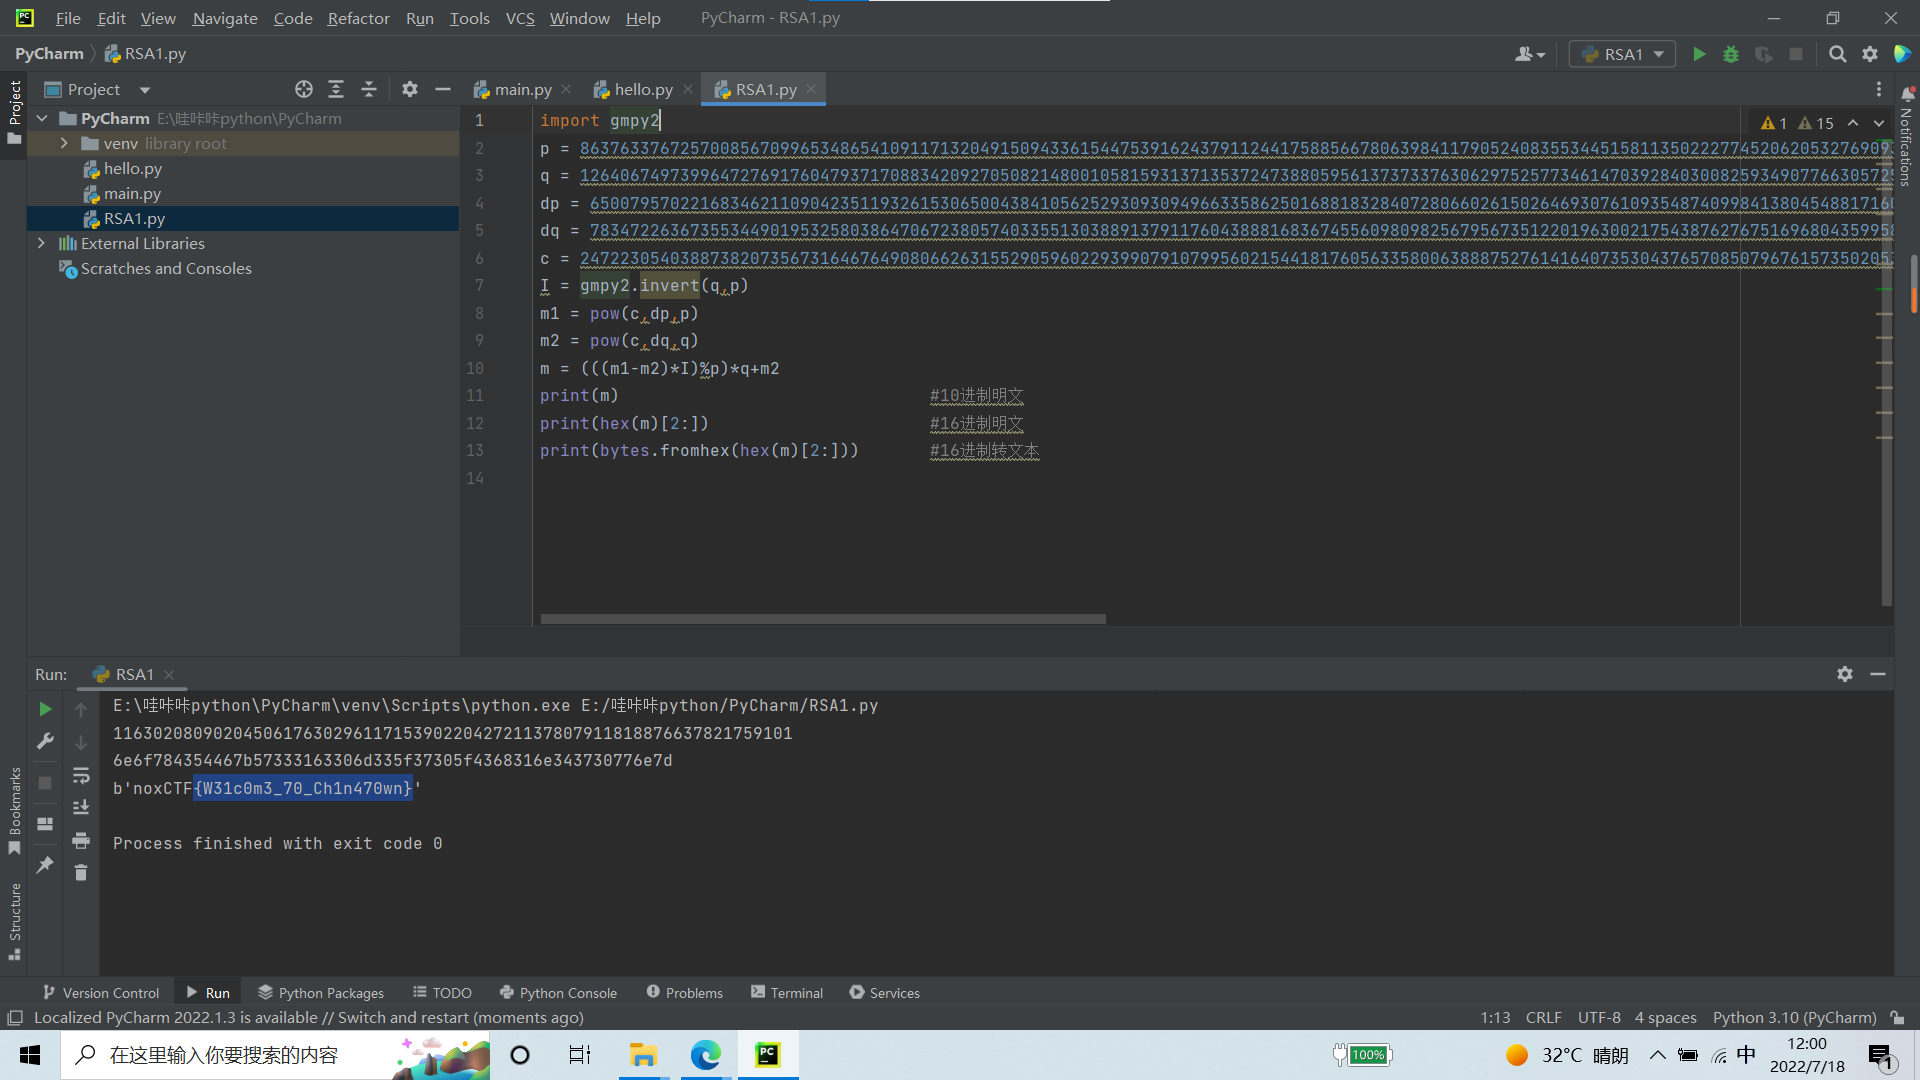
Task: Click the Select Opened File target icon
Action: 304,89
